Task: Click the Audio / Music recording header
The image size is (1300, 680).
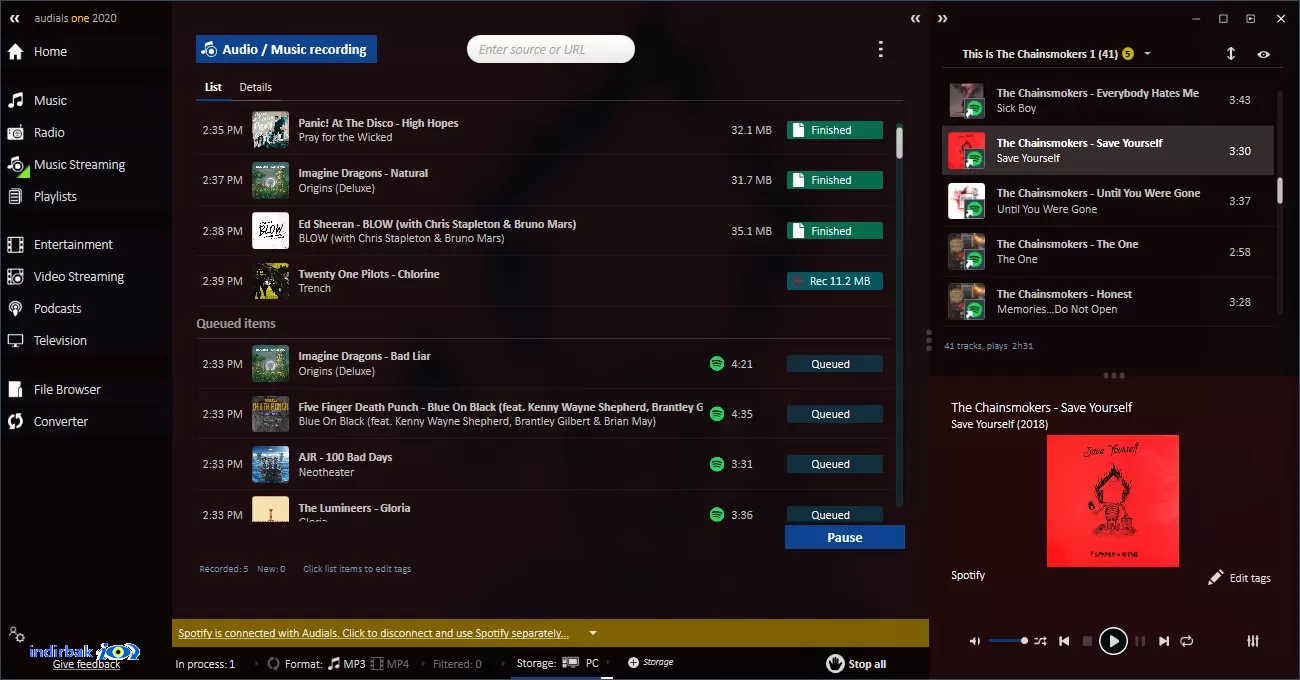Action: tap(286, 49)
